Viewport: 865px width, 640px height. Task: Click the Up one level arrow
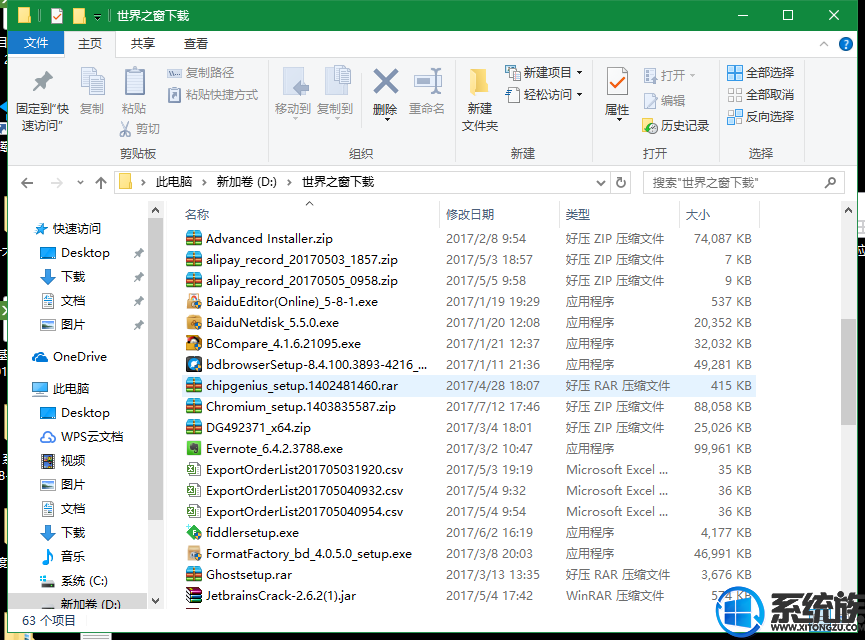[x=101, y=183]
